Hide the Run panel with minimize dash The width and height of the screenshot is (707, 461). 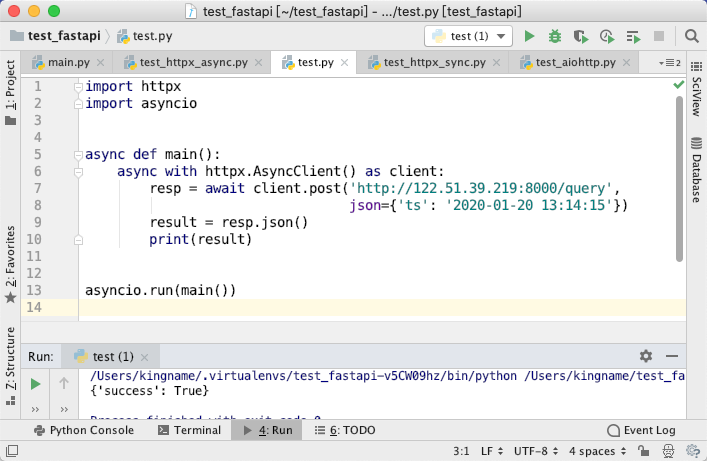tap(672, 356)
